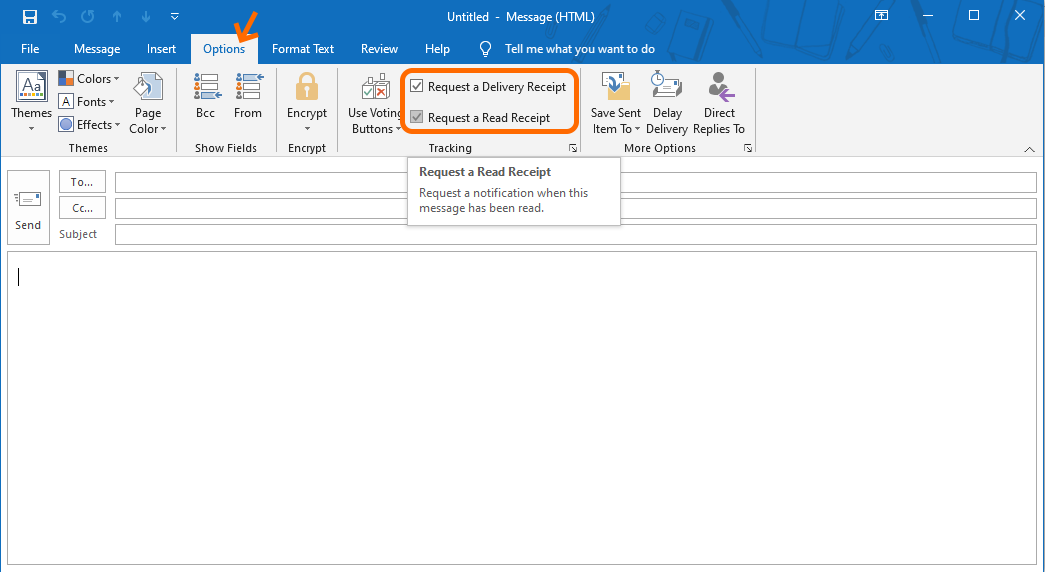Click the Cc... button
This screenshot has height=572, width=1045.
pyautogui.click(x=83, y=208)
